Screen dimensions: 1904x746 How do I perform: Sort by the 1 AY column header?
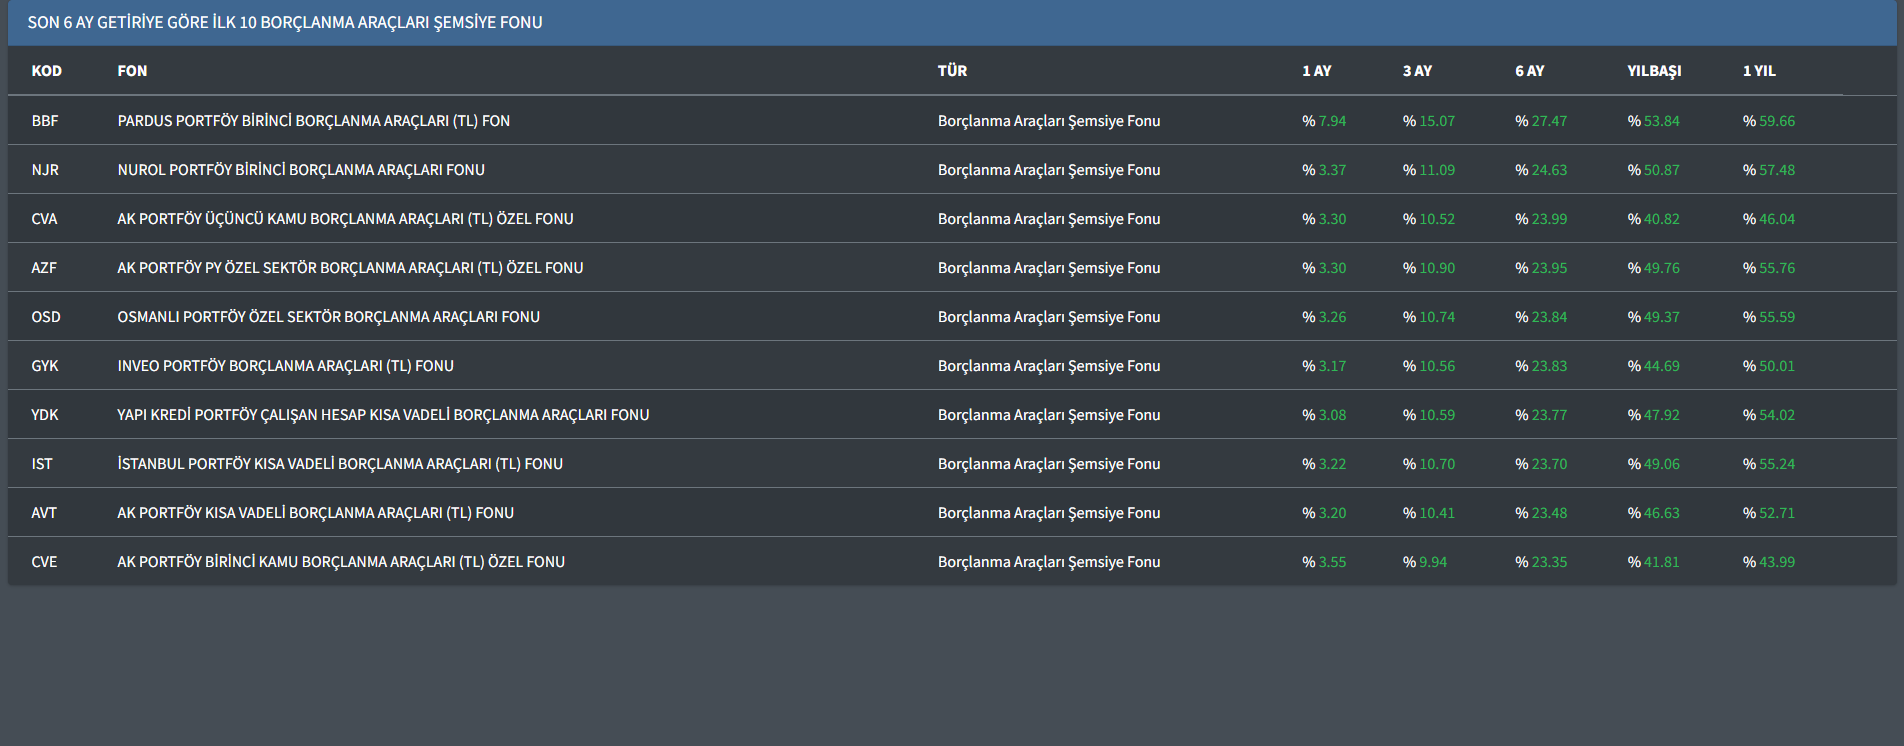pos(1316,71)
